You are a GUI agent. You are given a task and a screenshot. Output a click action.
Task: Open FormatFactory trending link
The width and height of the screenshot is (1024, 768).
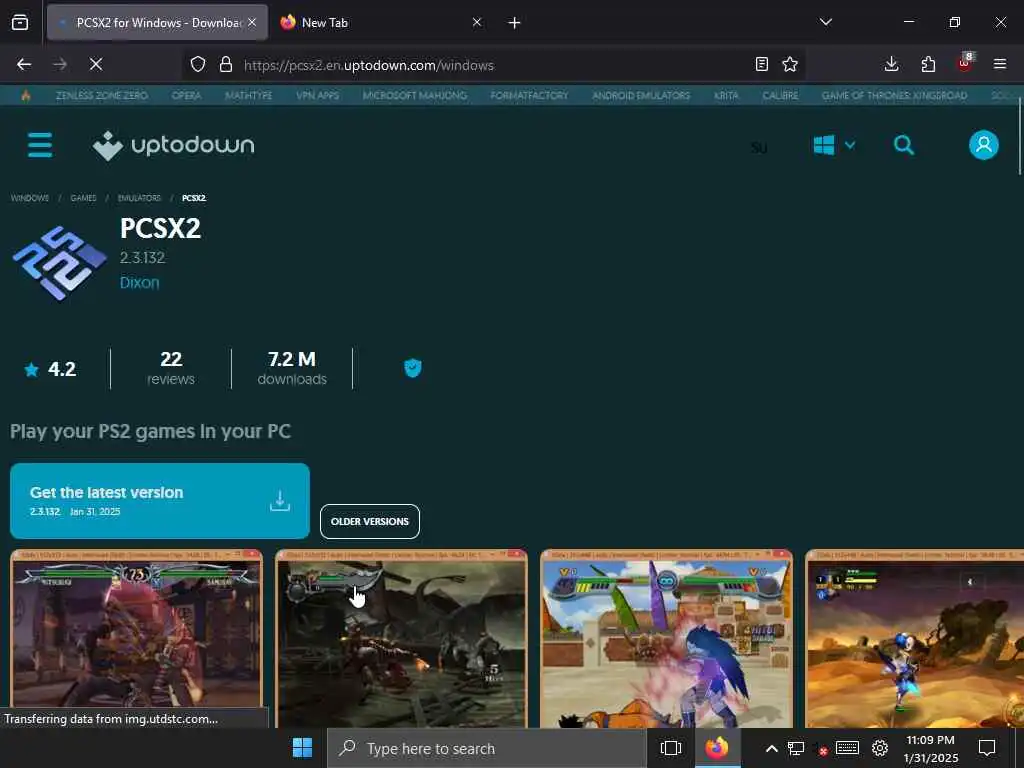tap(529, 95)
